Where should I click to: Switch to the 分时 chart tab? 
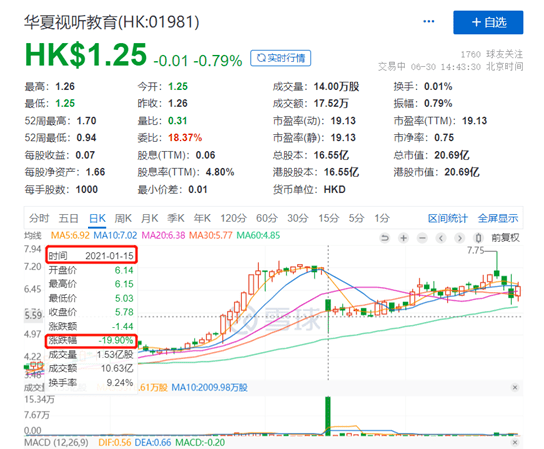pos(39,218)
